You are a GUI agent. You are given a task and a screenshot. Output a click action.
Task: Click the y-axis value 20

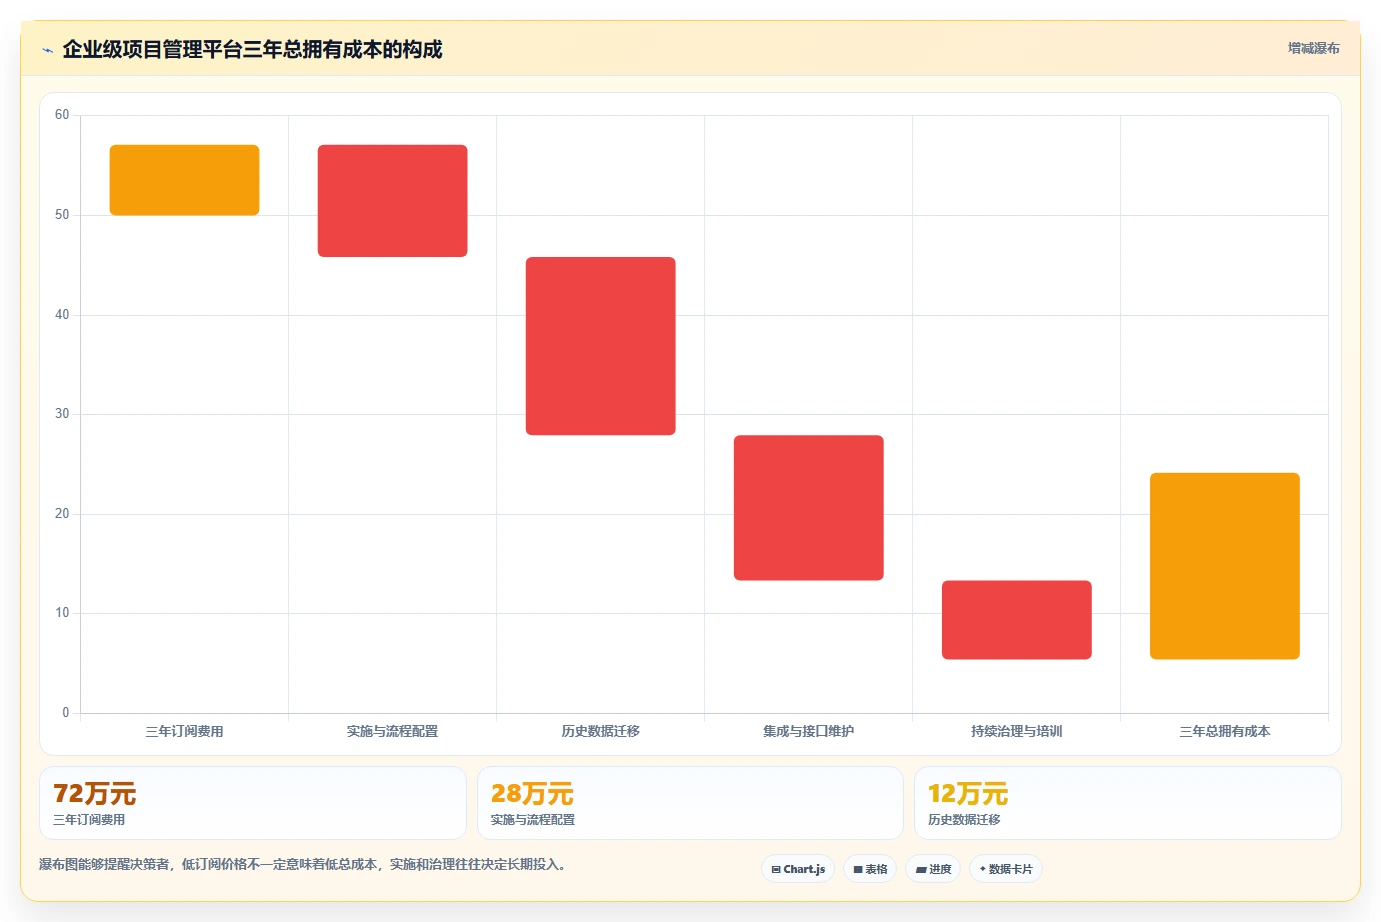(x=62, y=514)
